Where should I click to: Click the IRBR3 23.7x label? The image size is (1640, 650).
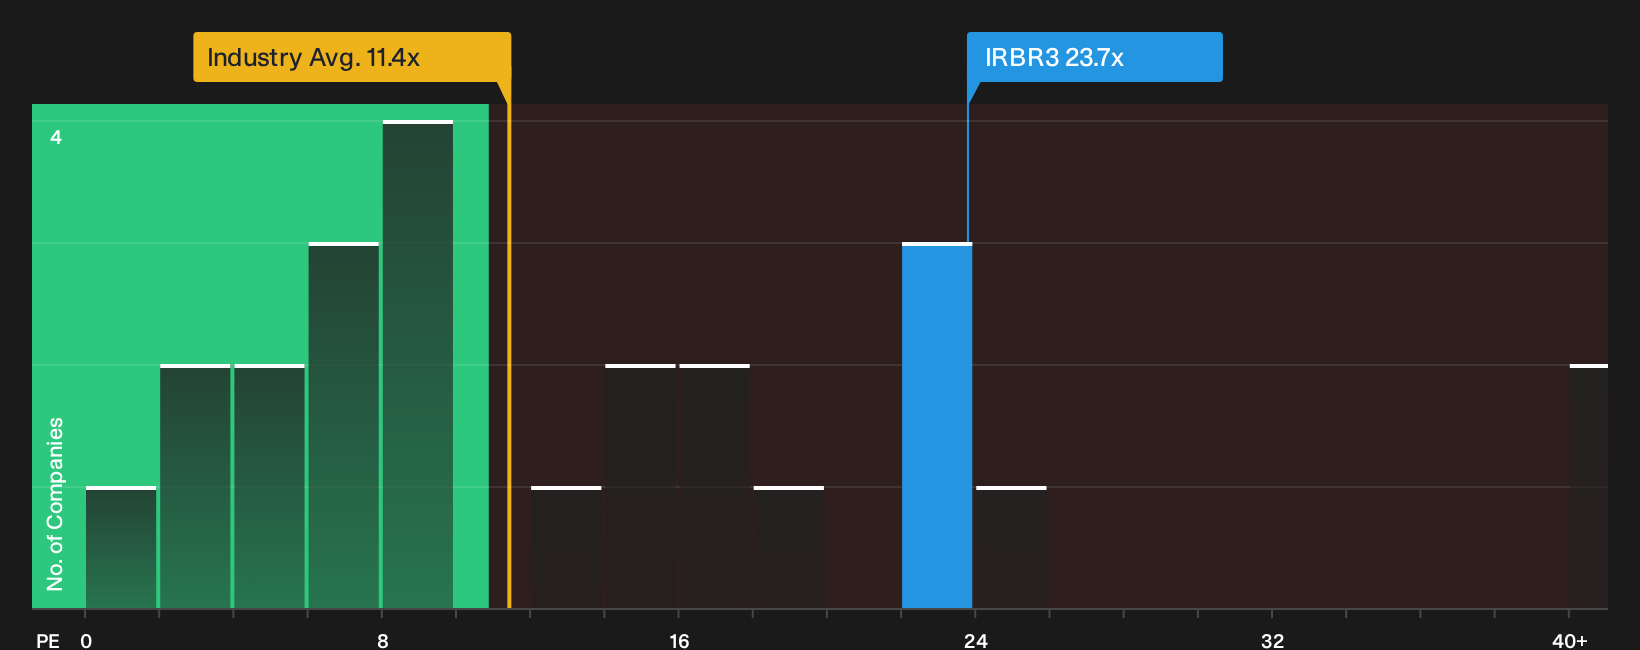(1094, 57)
